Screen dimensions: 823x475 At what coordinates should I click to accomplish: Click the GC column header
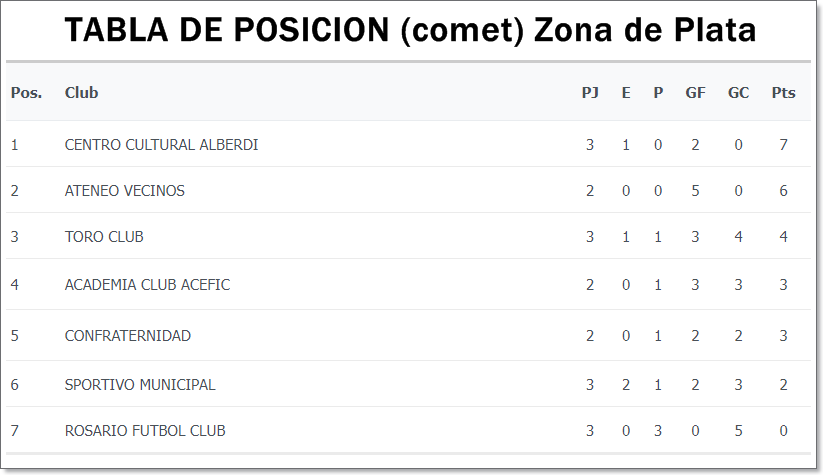pyautogui.click(x=738, y=93)
